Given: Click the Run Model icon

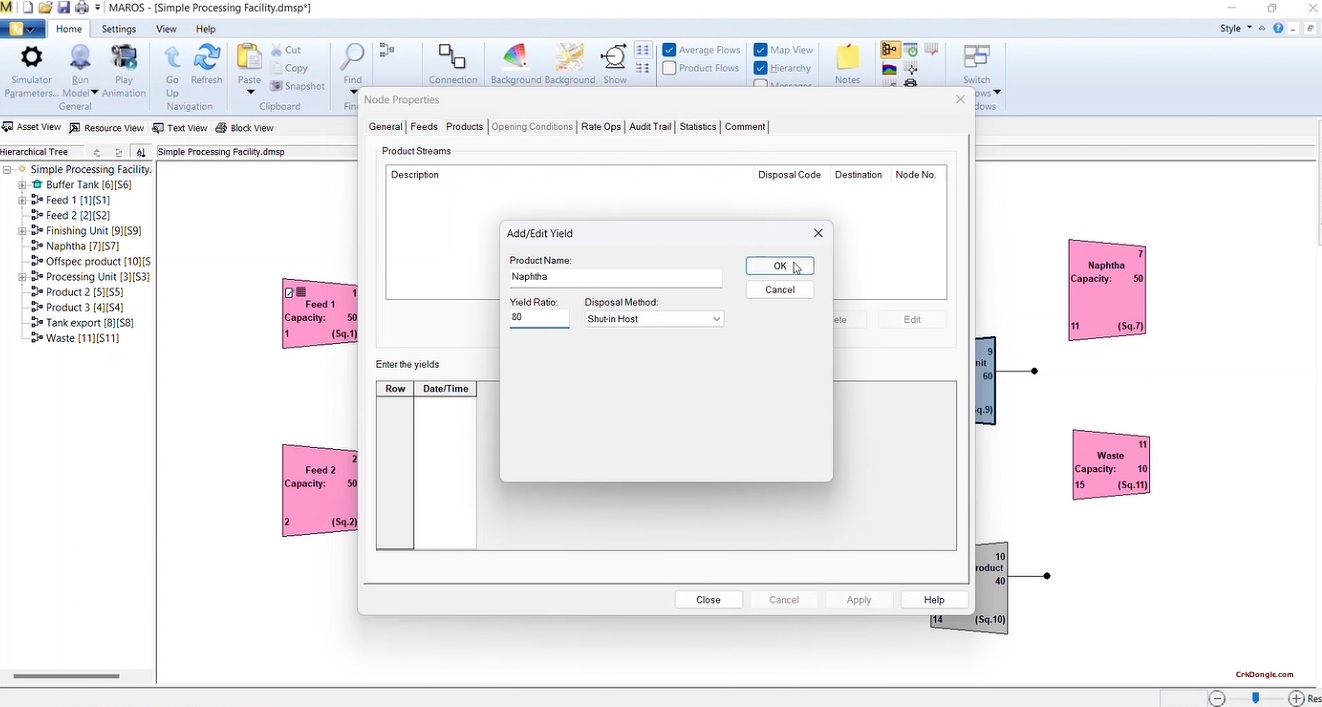Looking at the screenshot, I should [x=80, y=57].
